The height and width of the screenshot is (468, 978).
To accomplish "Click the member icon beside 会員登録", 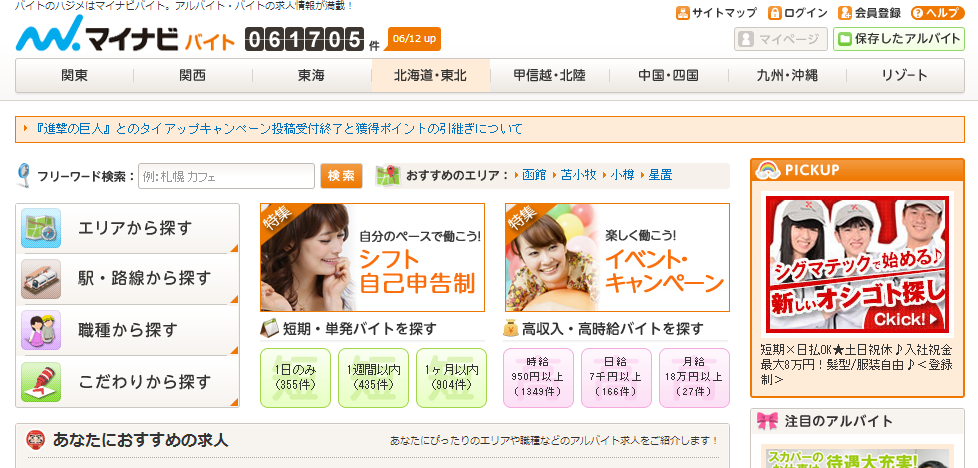I will 845,12.
